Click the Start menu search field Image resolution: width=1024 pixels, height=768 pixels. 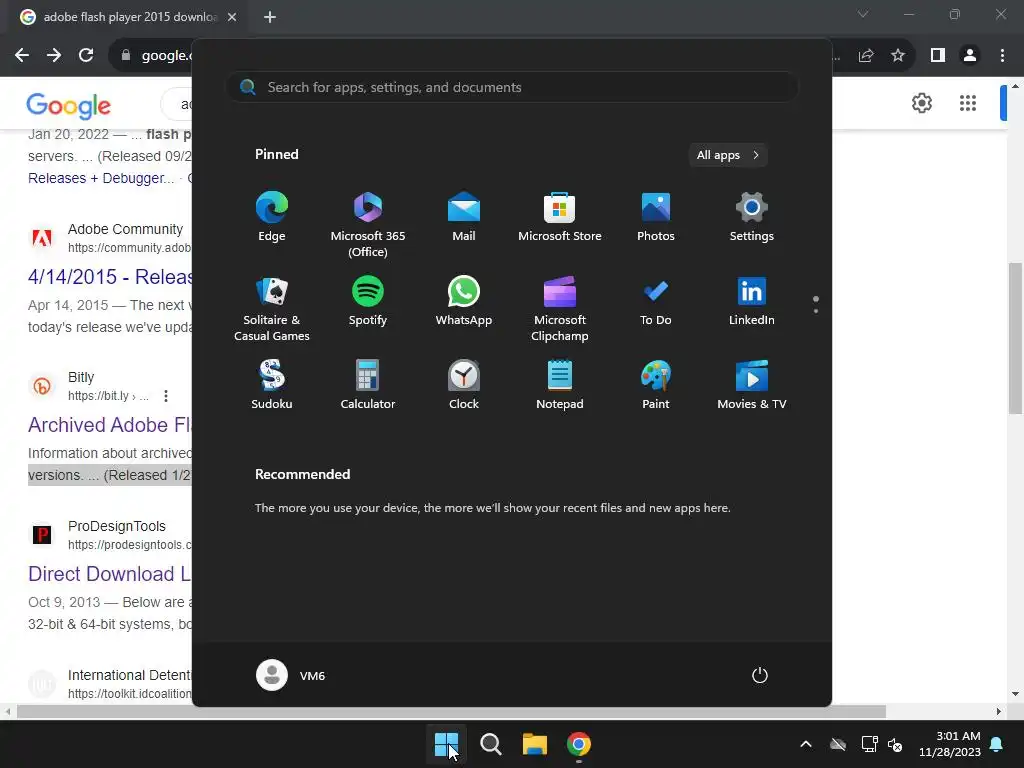coord(512,87)
